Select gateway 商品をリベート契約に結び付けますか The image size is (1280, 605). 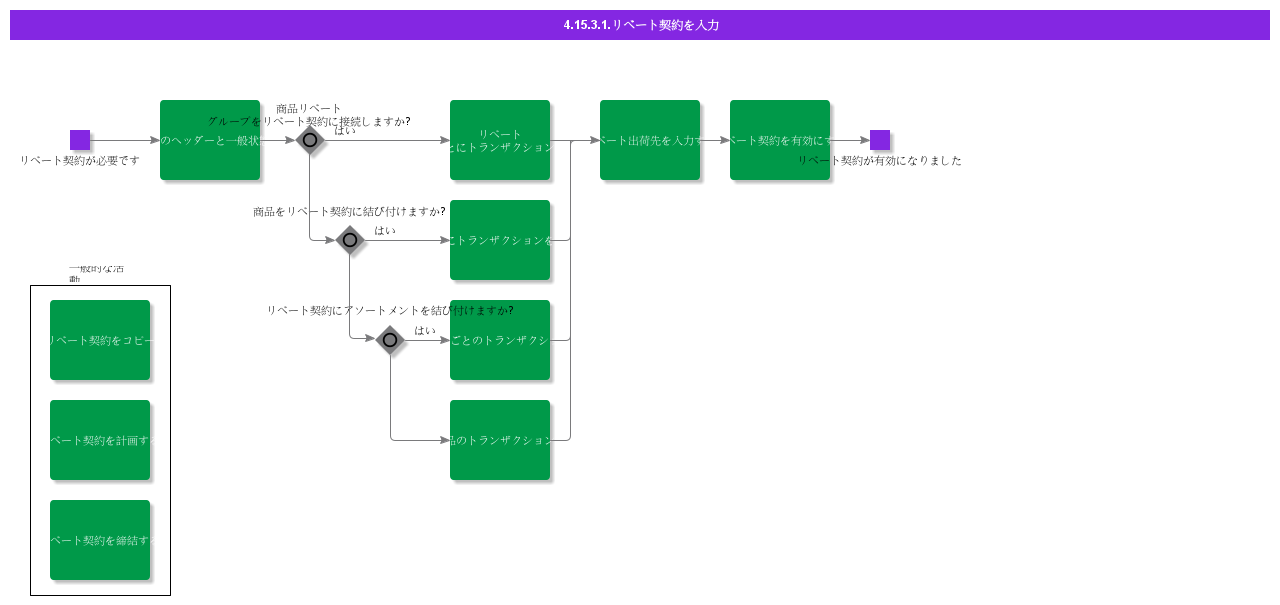350,240
